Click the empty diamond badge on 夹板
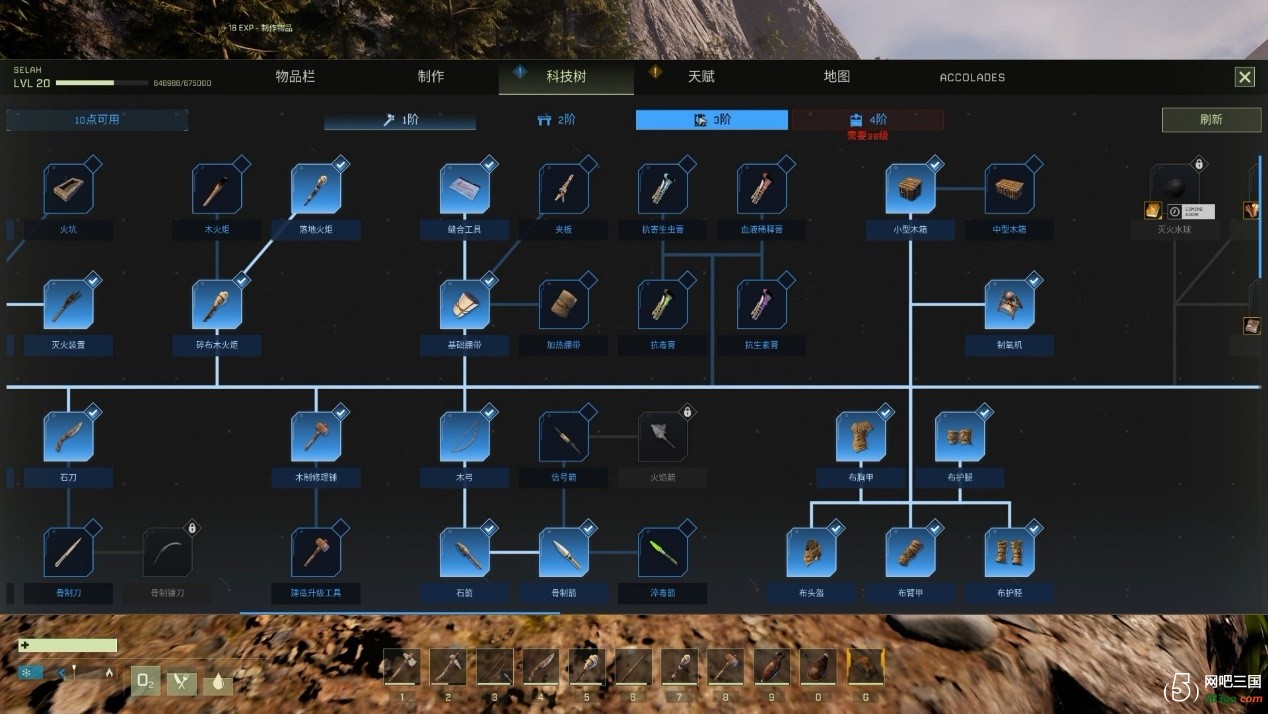1268x714 pixels. pyautogui.click(x=588, y=164)
